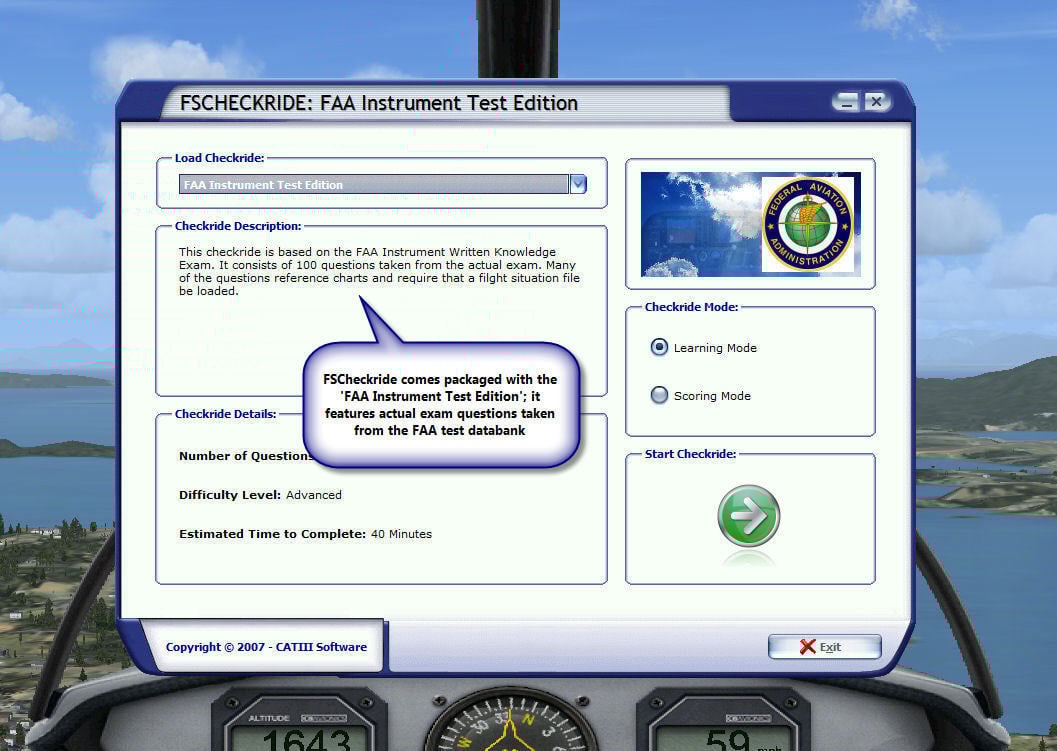
Task: Start the checkride with the green arrow
Action: [748, 516]
